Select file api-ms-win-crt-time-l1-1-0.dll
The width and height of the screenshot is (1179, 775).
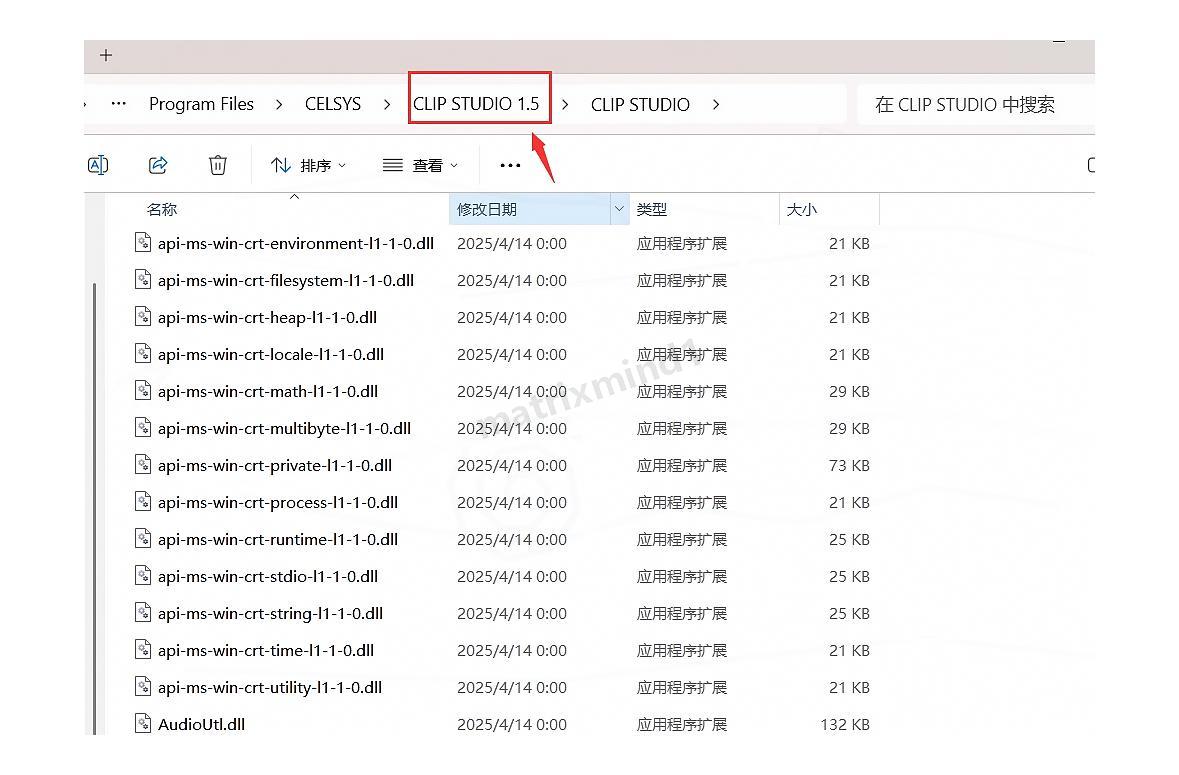tap(265, 650)
